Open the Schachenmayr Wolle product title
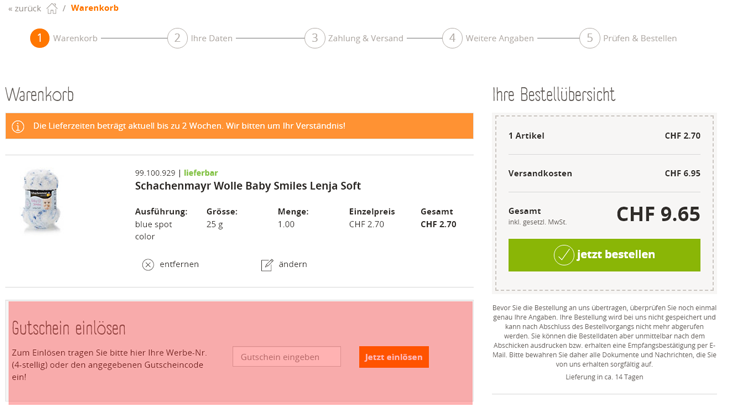Viewport: 740px width, 409px height. click(x=247, y=186)
